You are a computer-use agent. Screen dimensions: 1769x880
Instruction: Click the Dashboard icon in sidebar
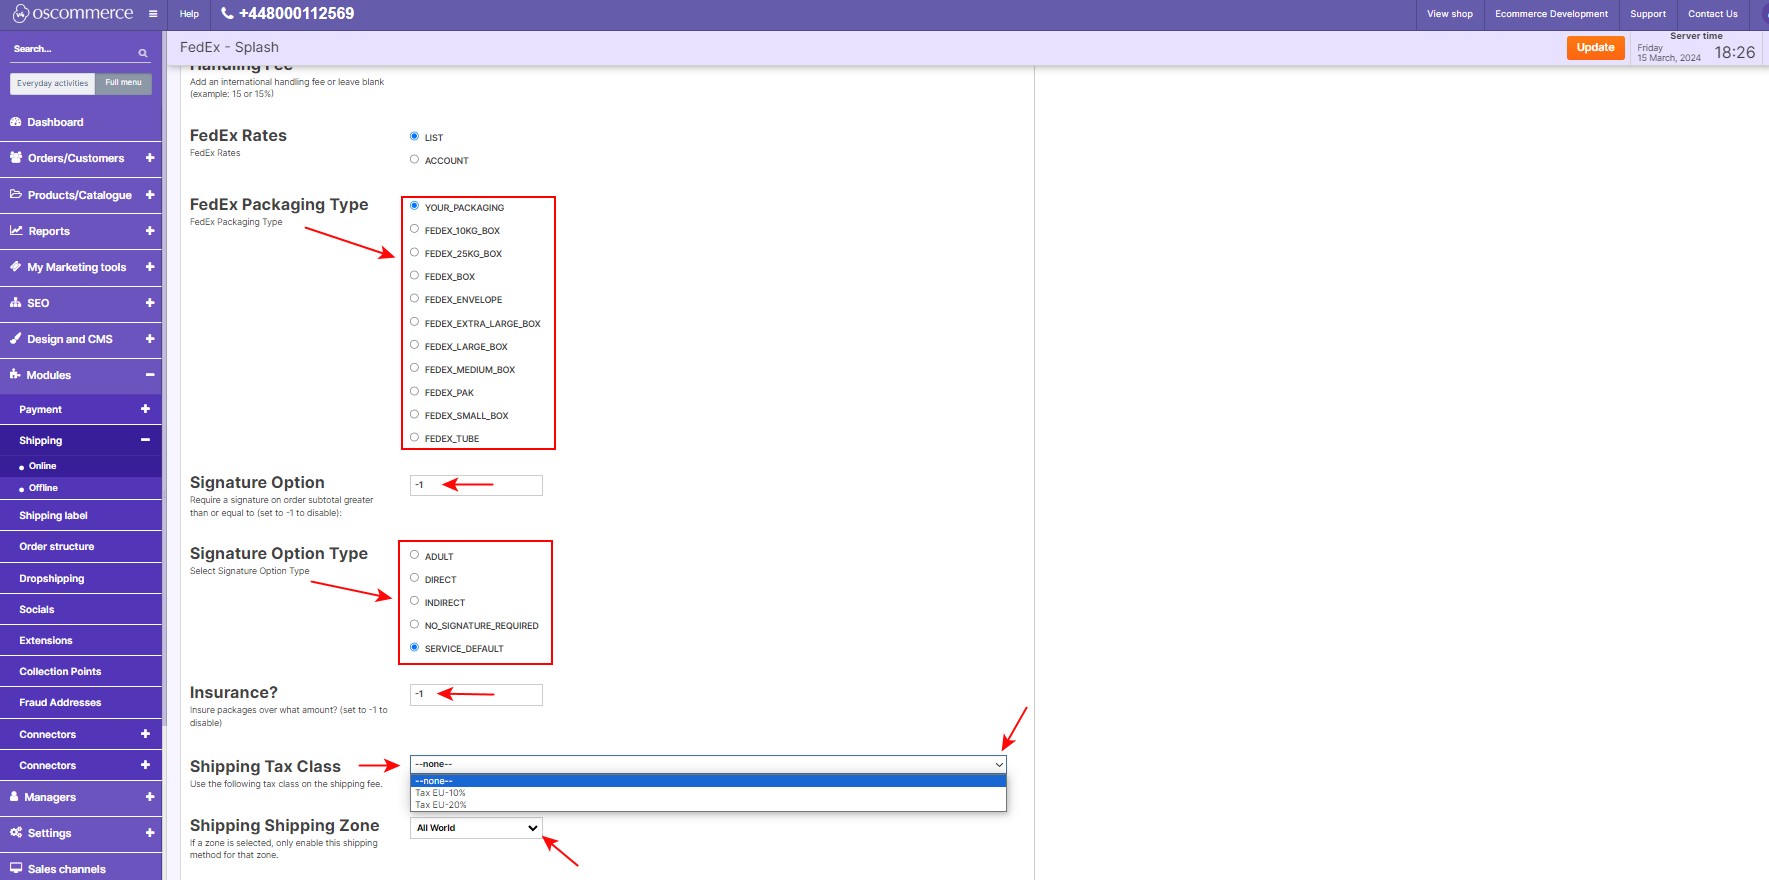point(15,122)
